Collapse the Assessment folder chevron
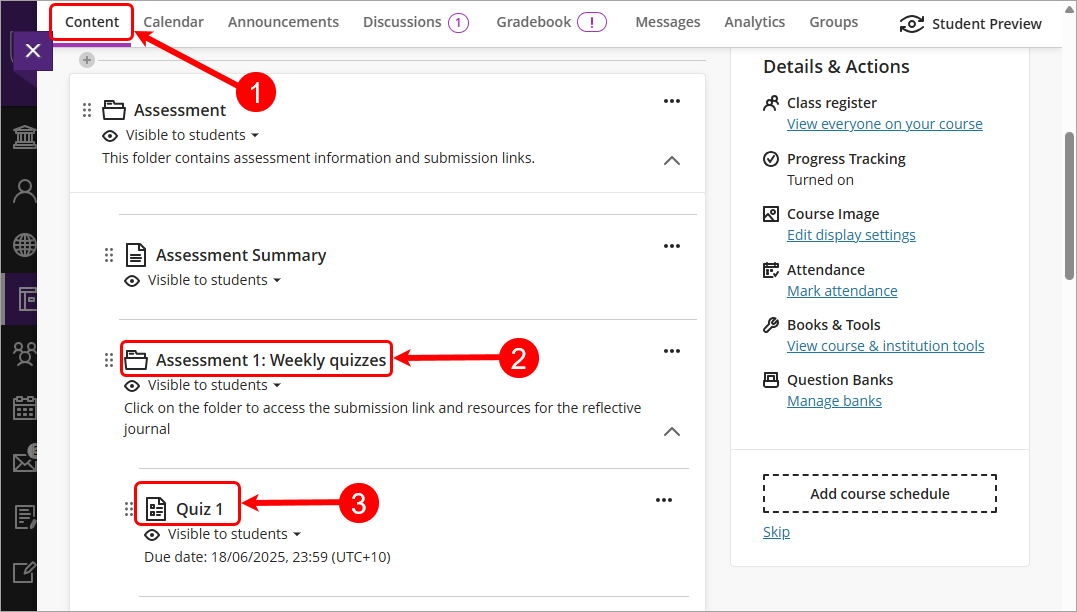This screenshot has height=612, width=1077. pos(672,161)
